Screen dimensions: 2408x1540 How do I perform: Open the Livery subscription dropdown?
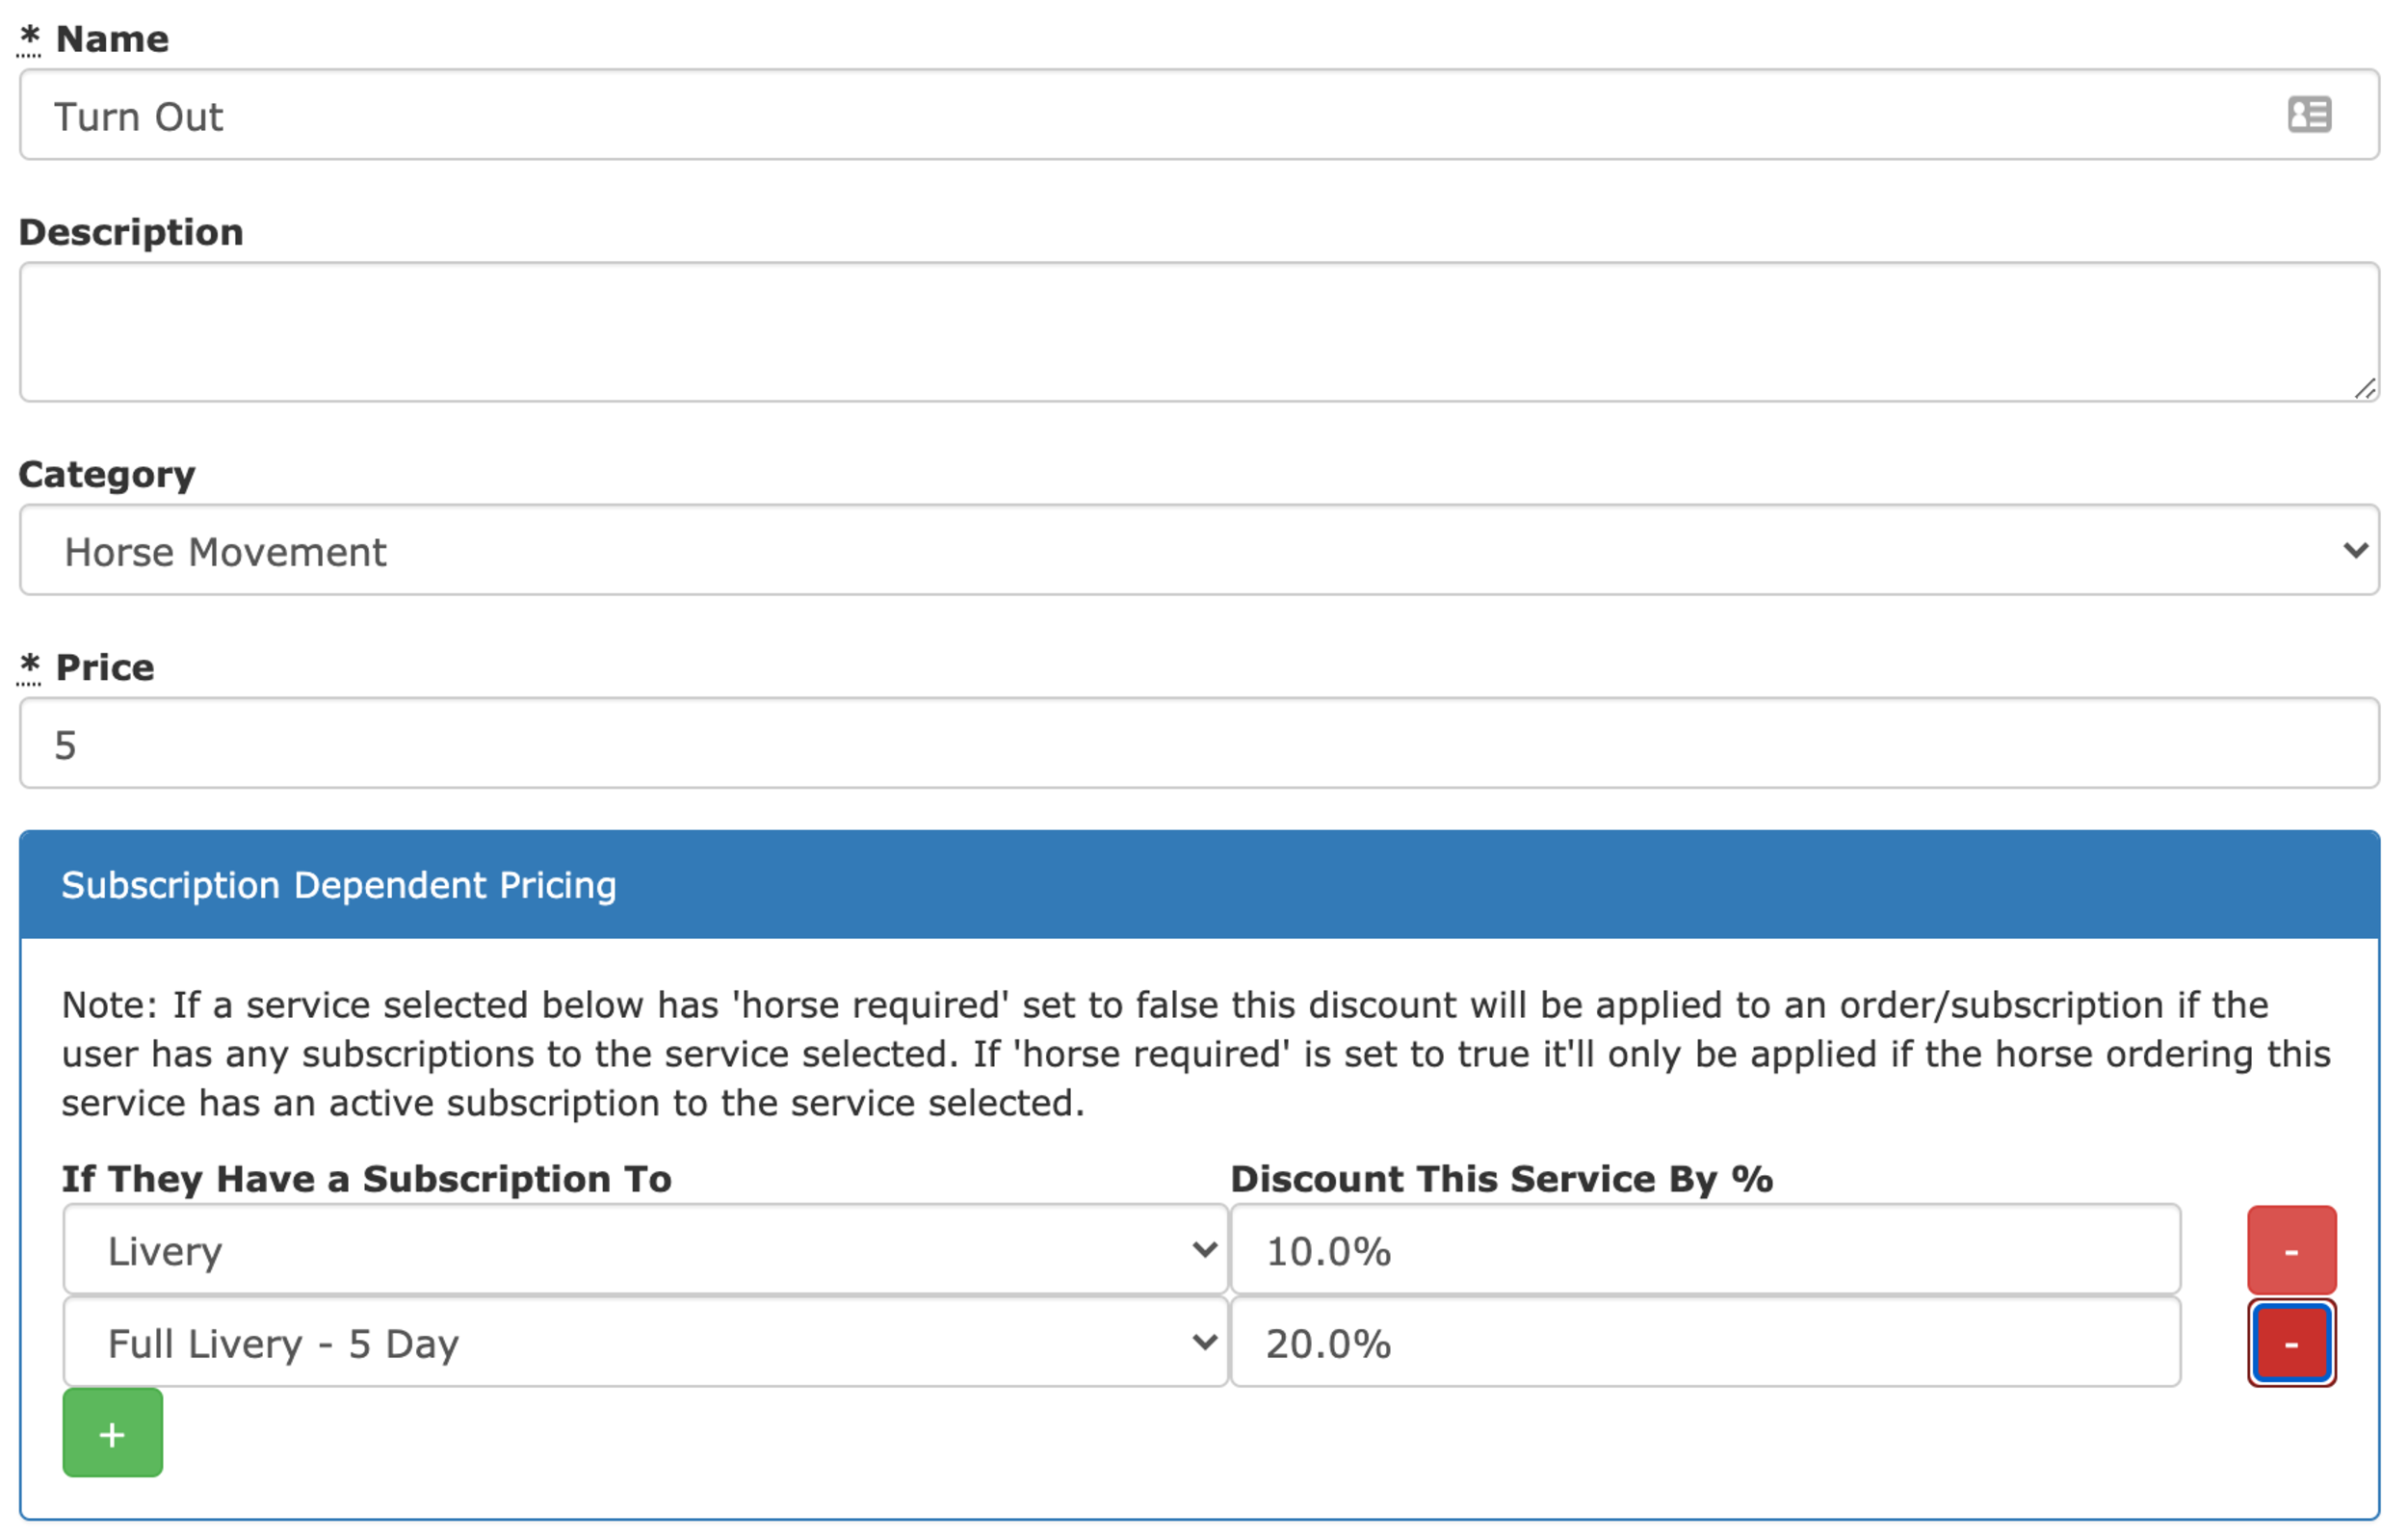(x=645, y=1250)
